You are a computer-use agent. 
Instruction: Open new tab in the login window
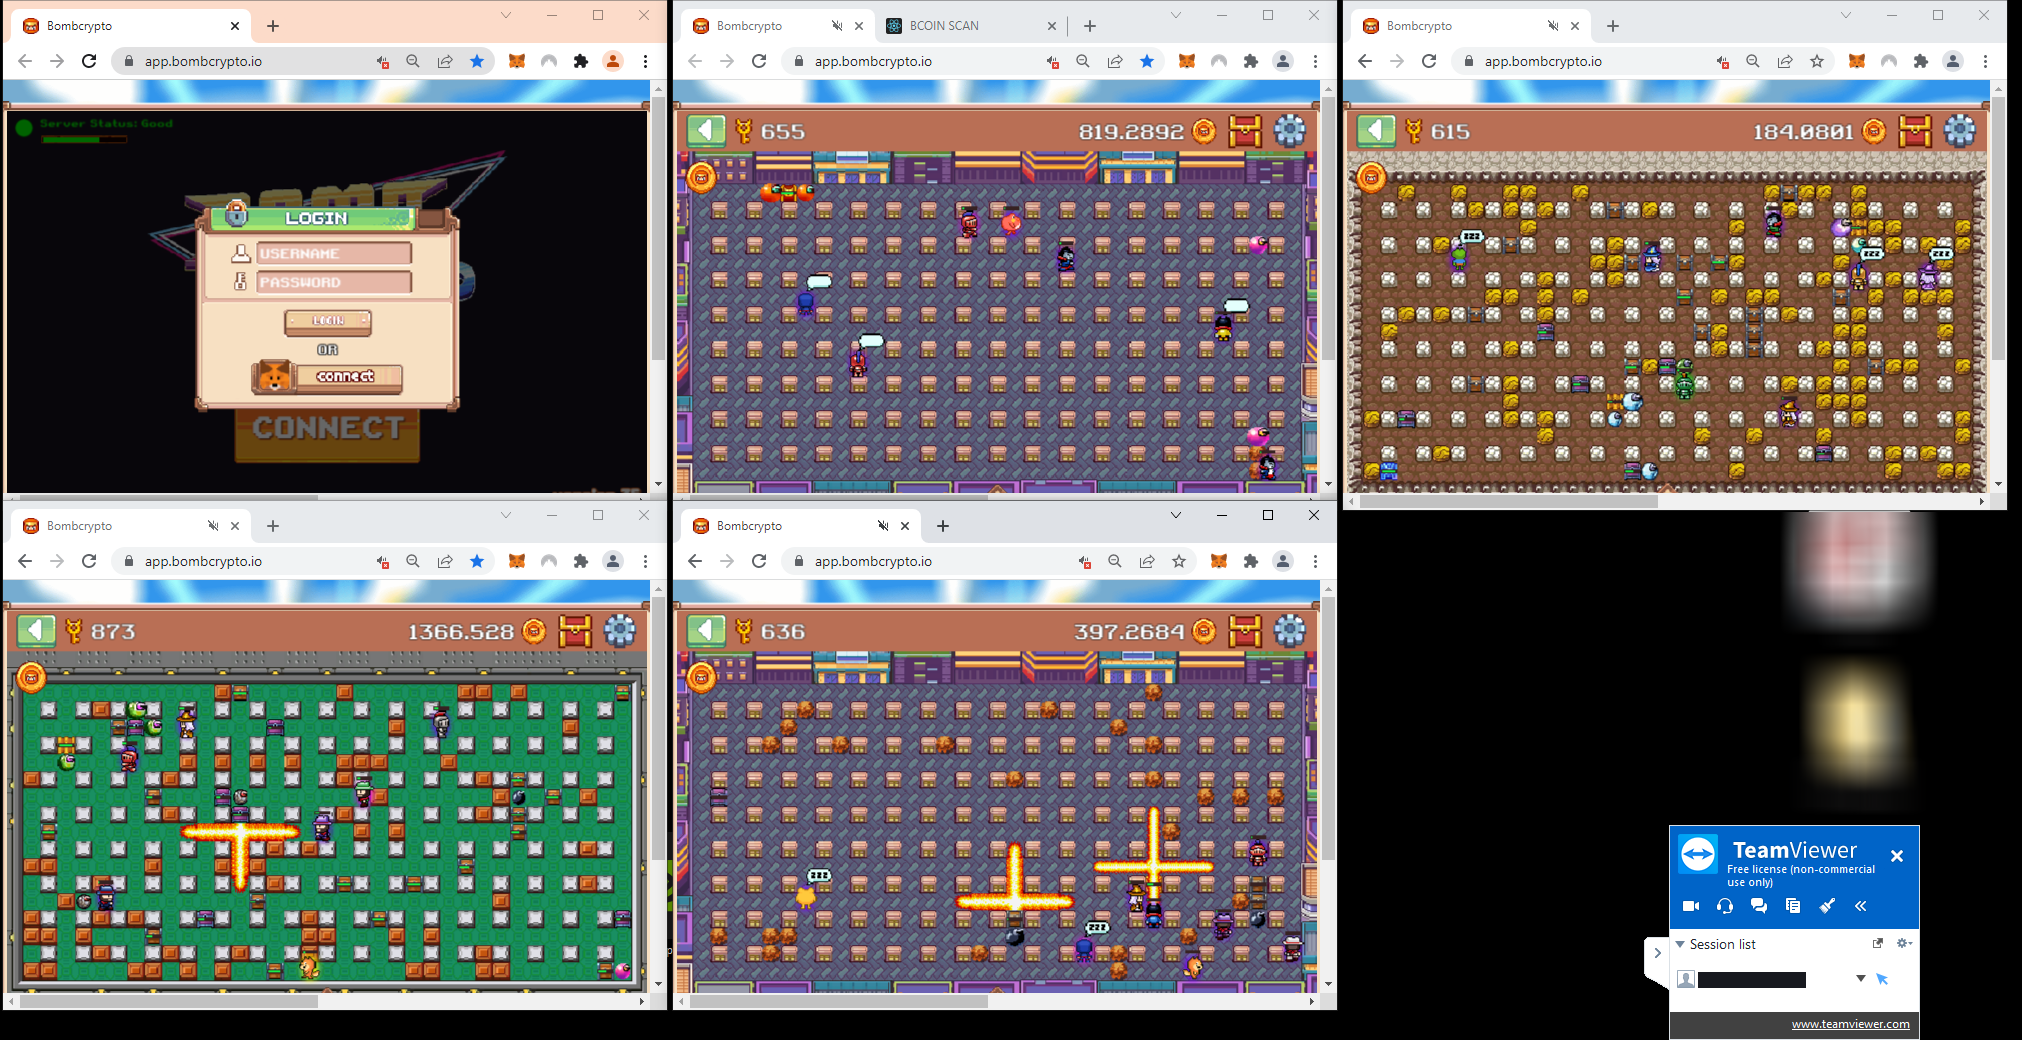(273, 26)
